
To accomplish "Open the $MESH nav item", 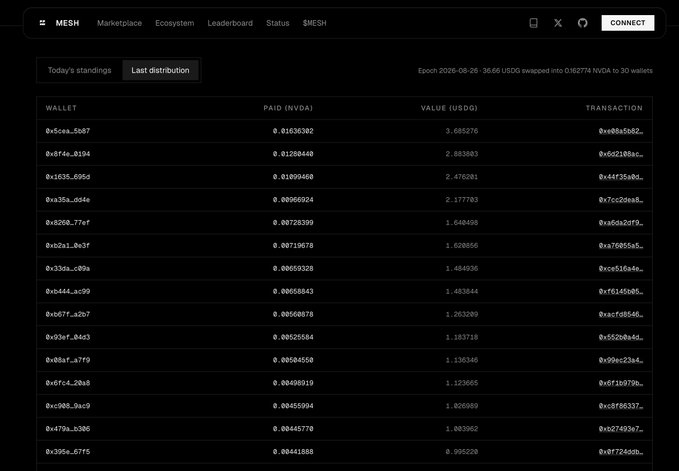I will pos(314,23).
